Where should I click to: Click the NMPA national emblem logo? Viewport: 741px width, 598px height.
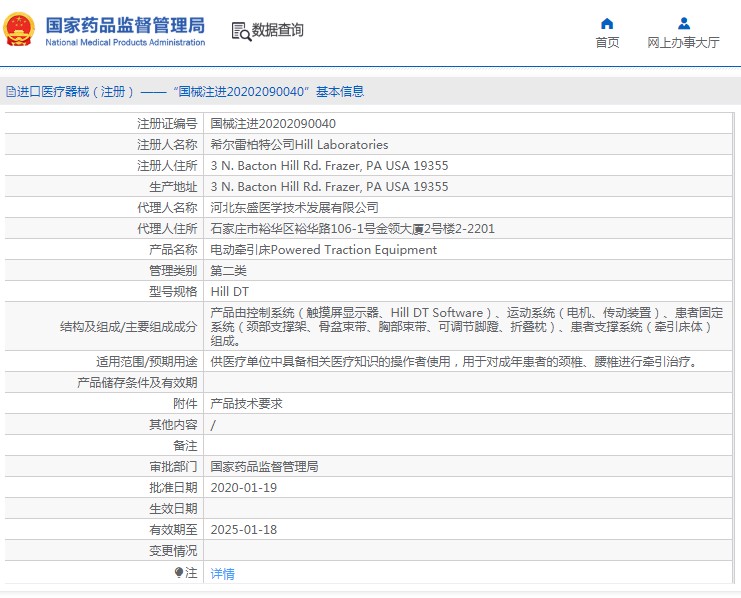pyautogui.click(x=20, y=30)
